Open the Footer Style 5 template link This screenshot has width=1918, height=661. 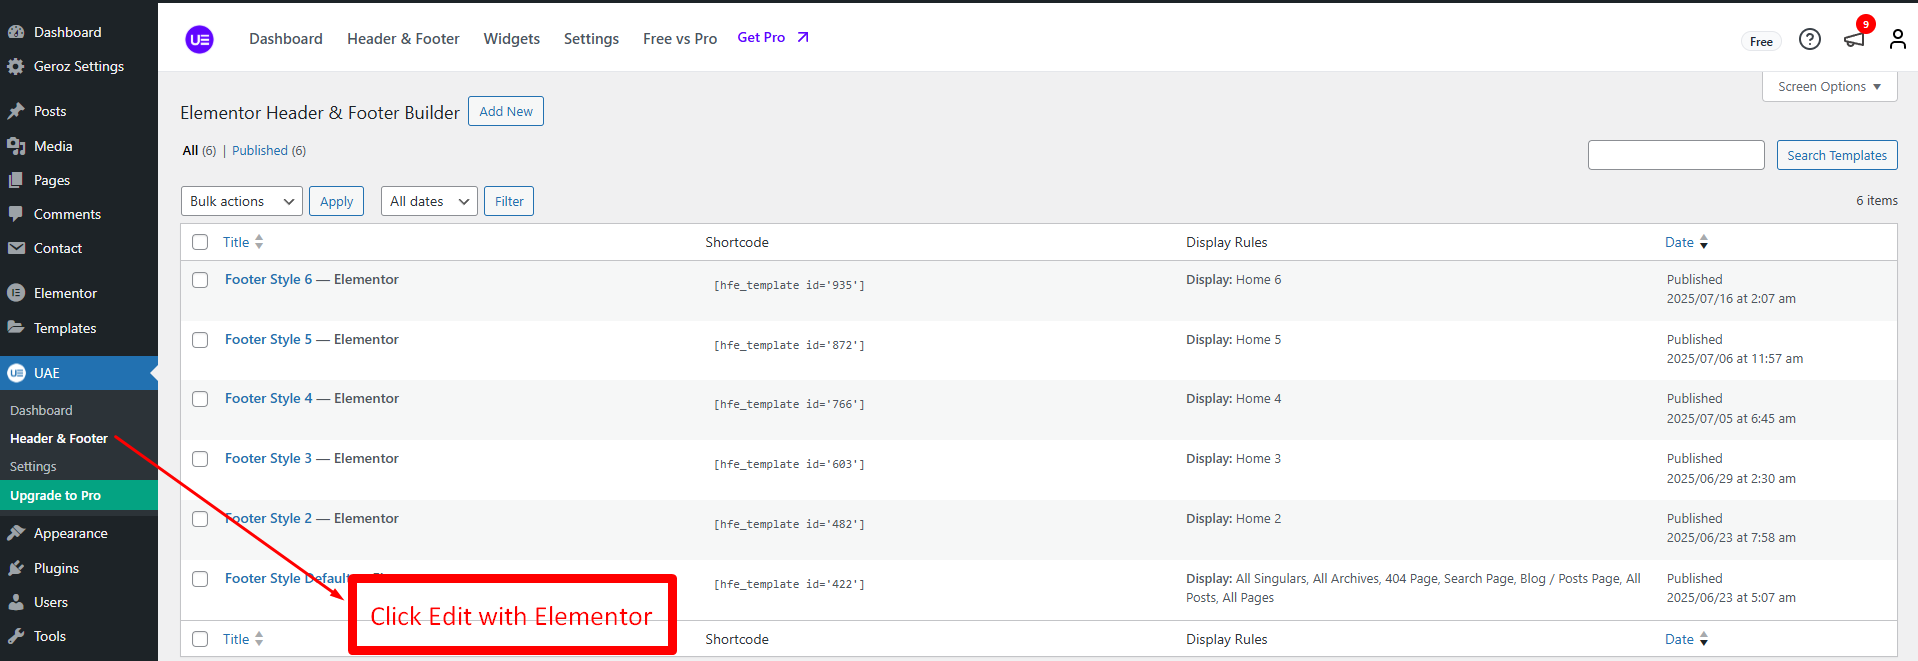click(268, 339)
